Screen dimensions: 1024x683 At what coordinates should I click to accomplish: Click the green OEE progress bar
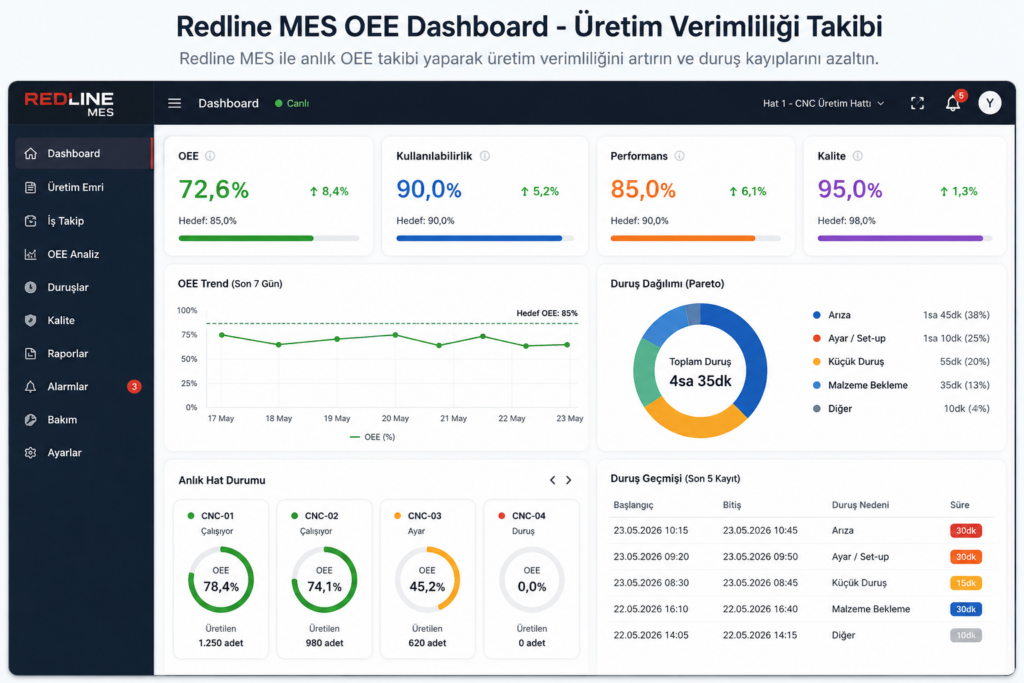[x=268, y=238]
